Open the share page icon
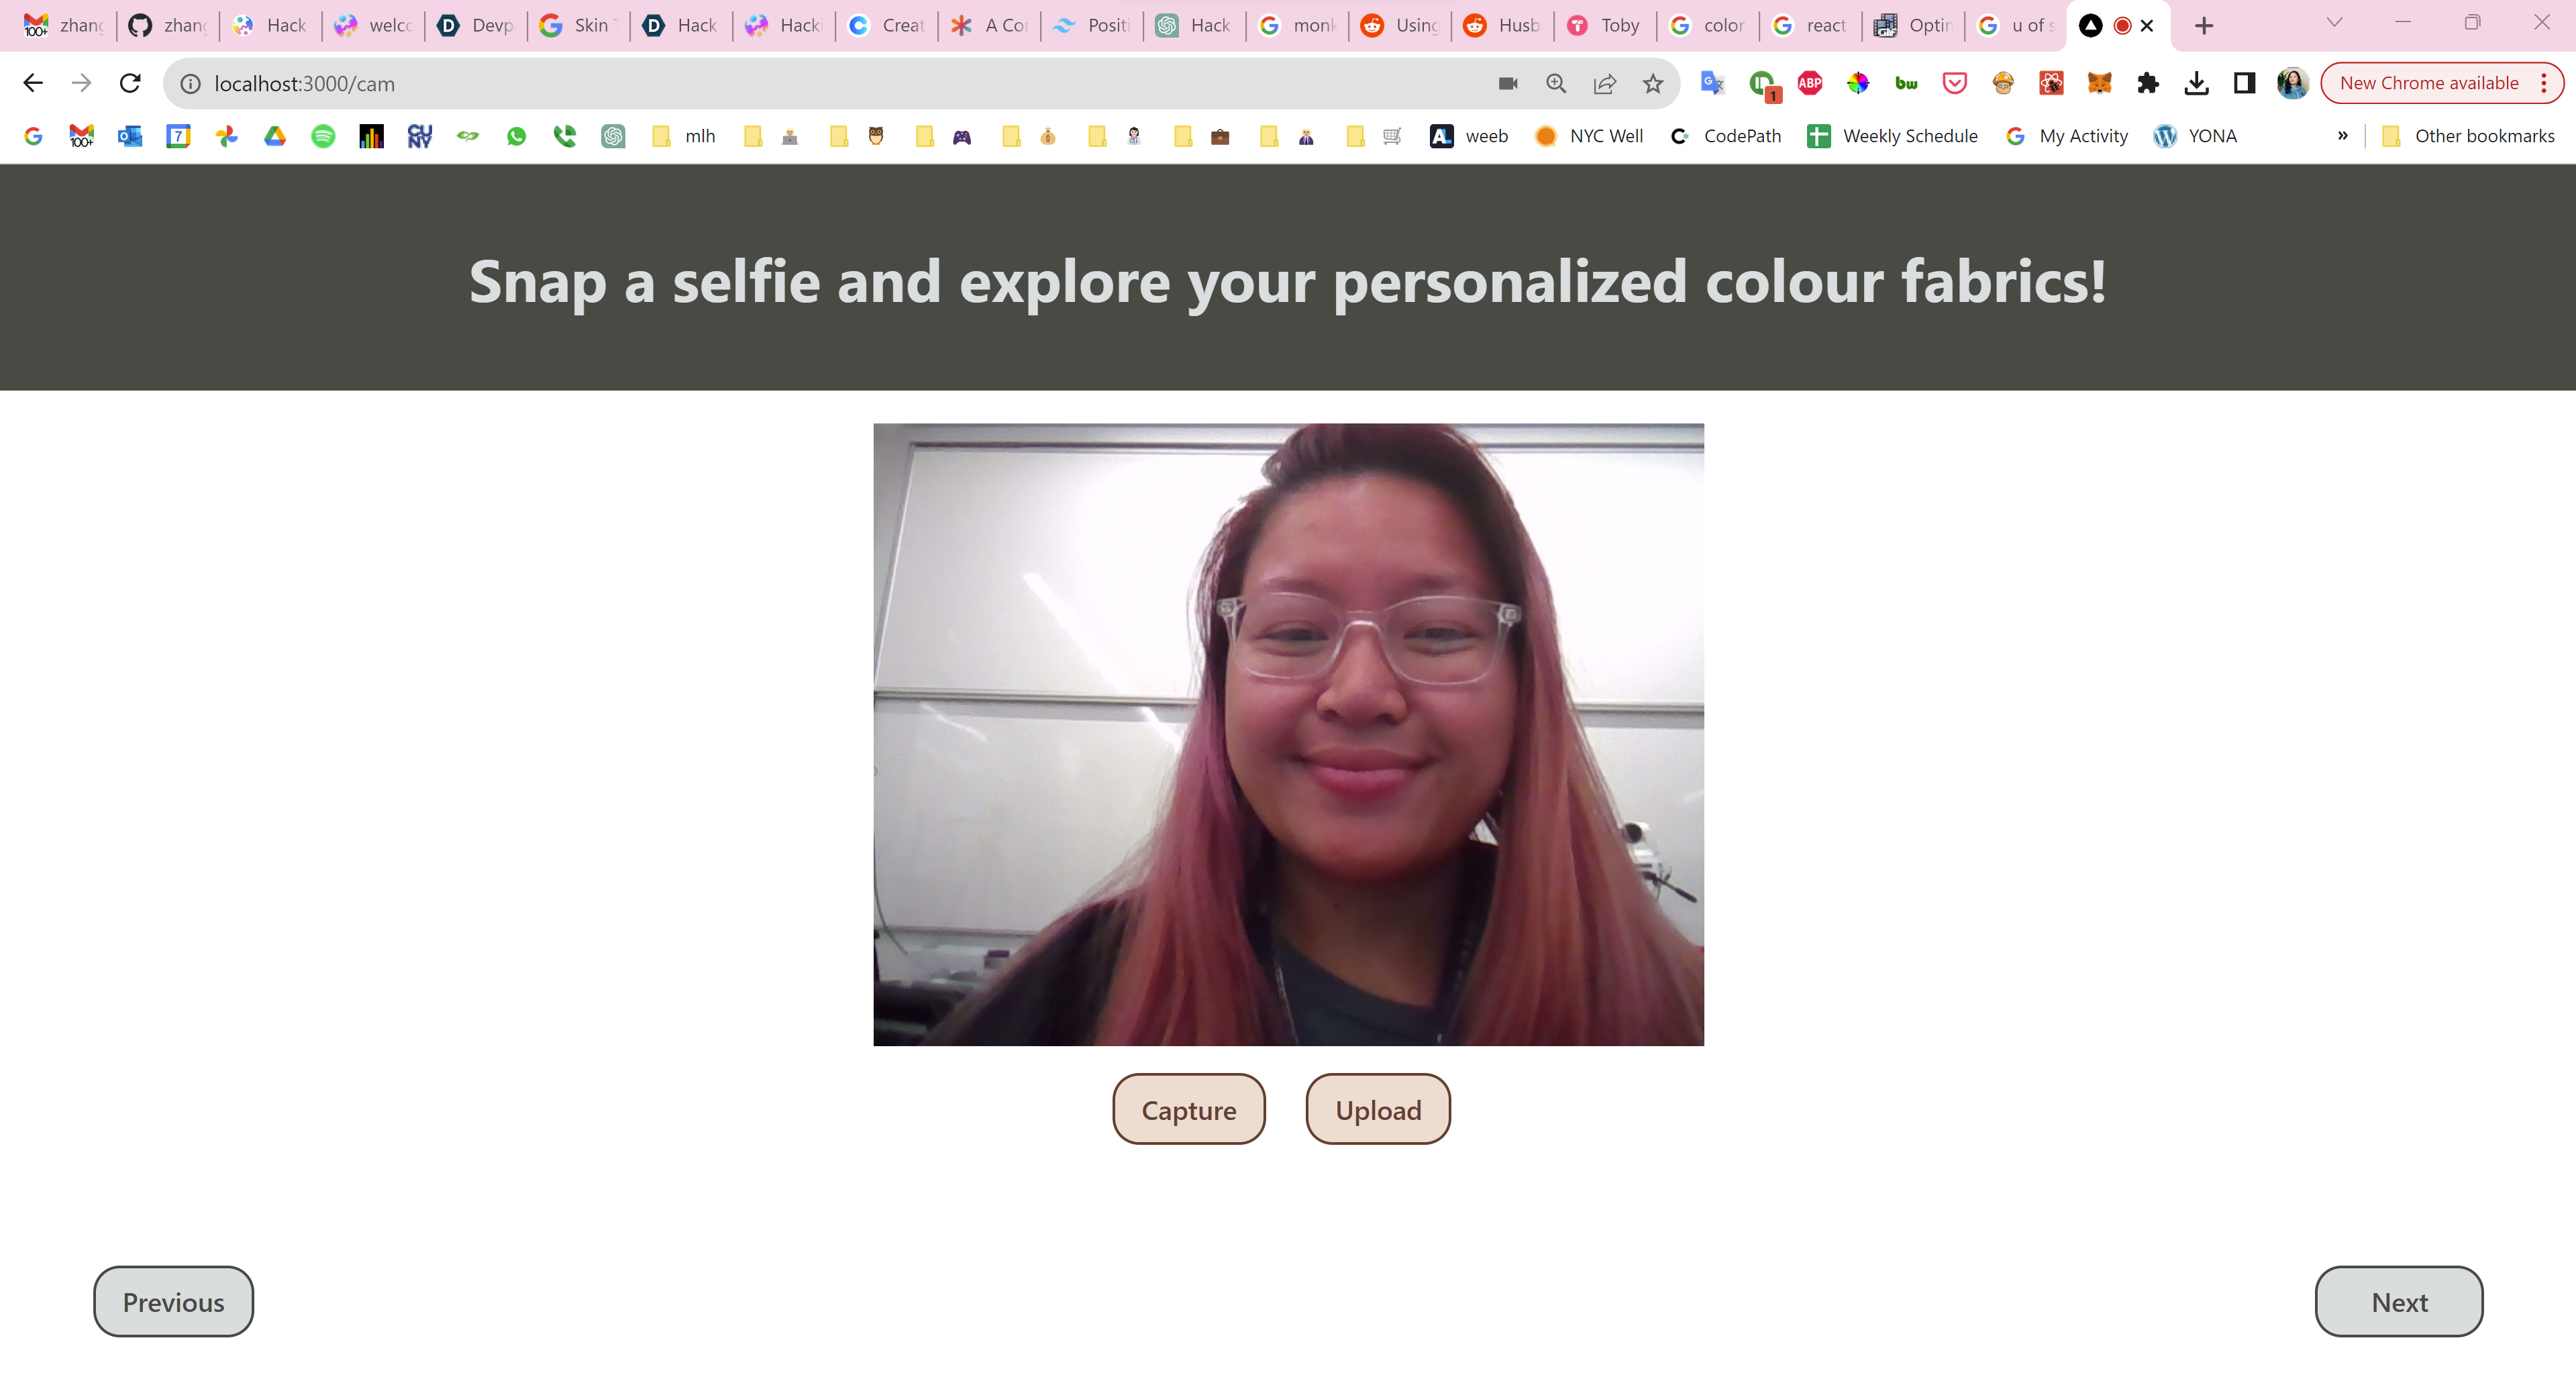The height and width of the screenshot is (1377, 2576). pyautogui.click(x=1604, y=84)
